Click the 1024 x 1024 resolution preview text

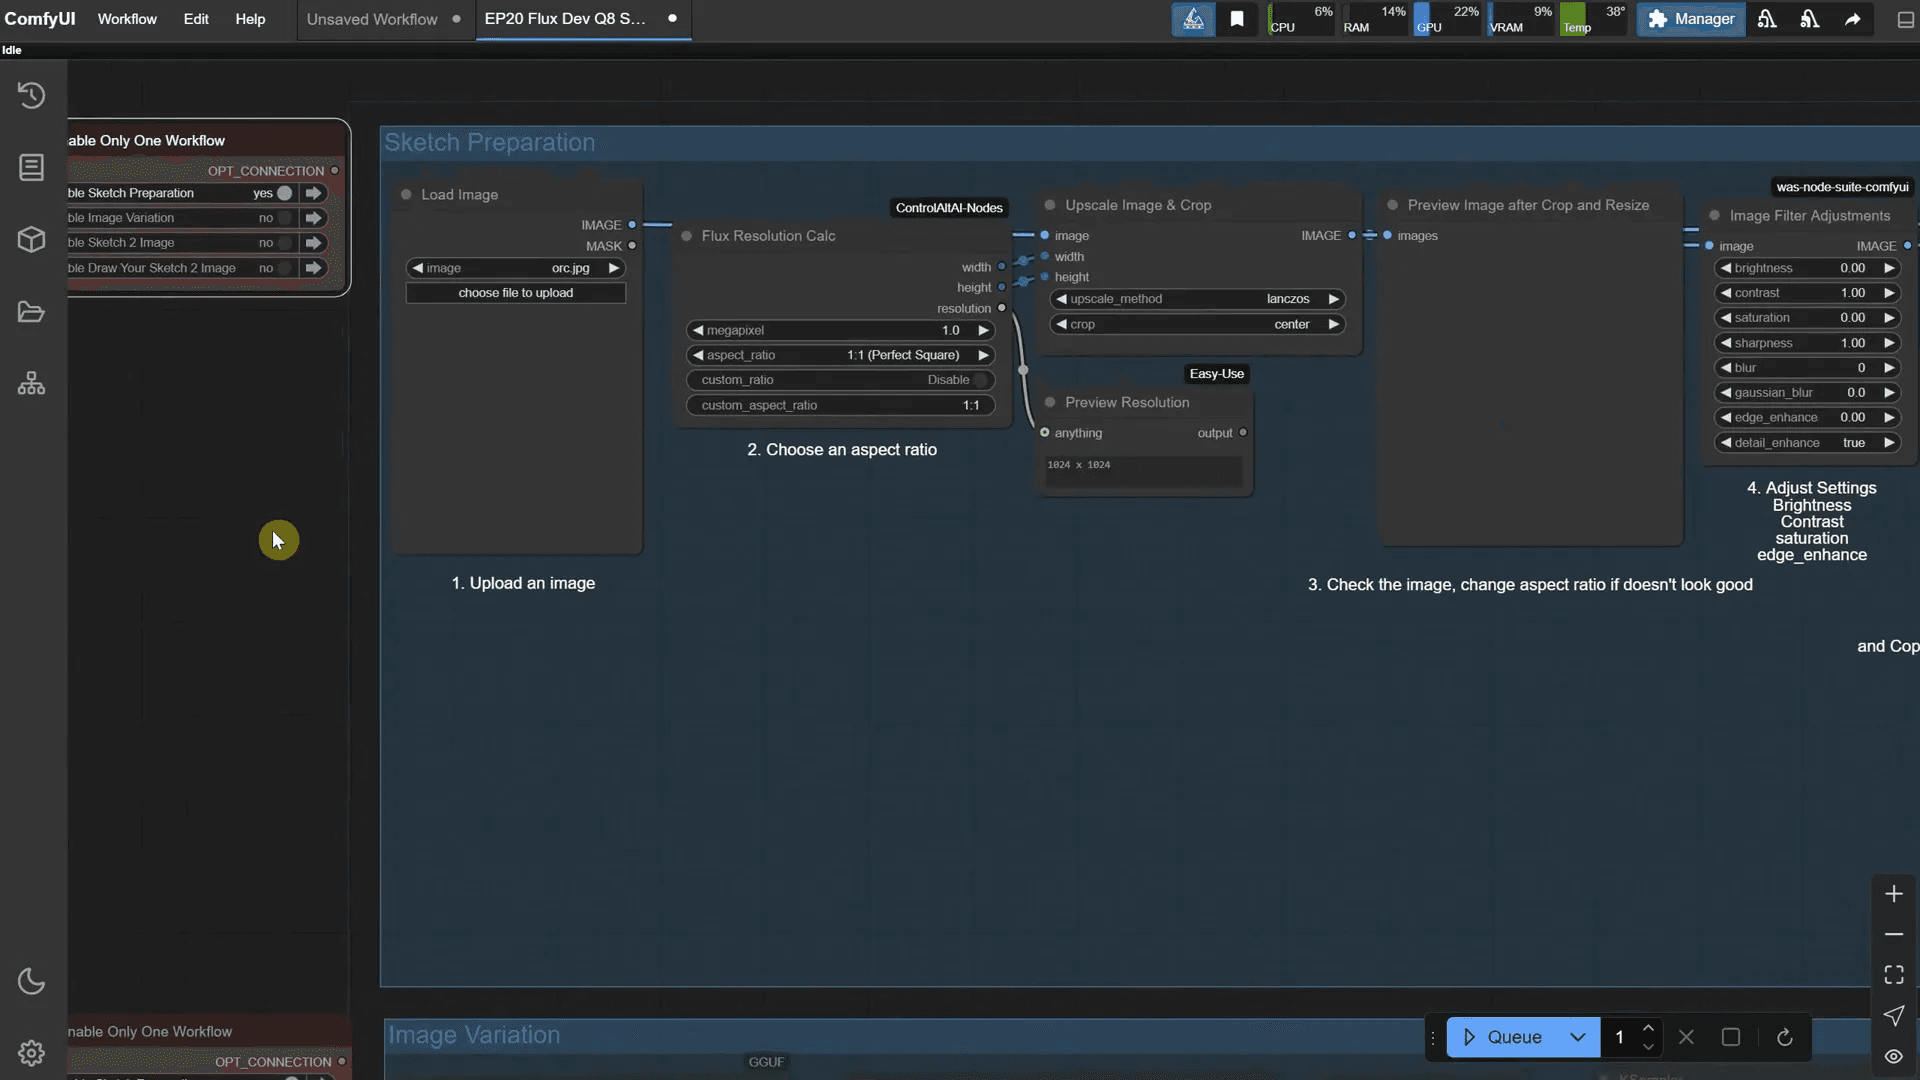1078,465
